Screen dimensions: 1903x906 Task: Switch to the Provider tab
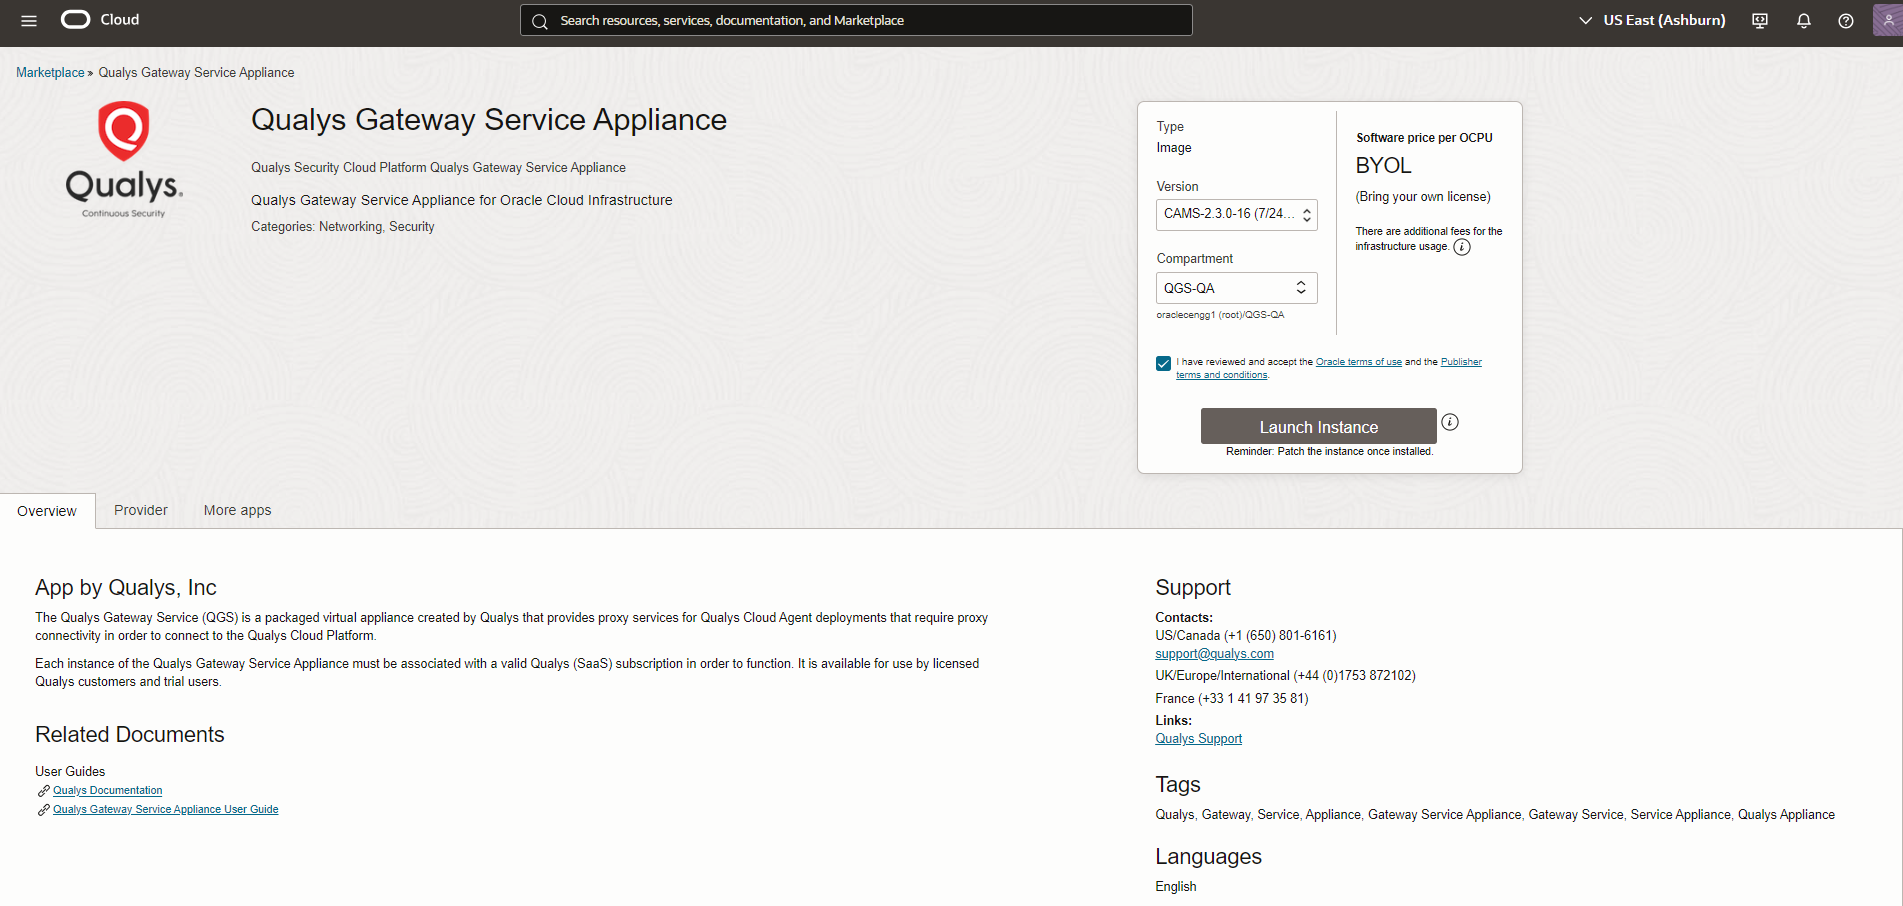pos(141,510)
